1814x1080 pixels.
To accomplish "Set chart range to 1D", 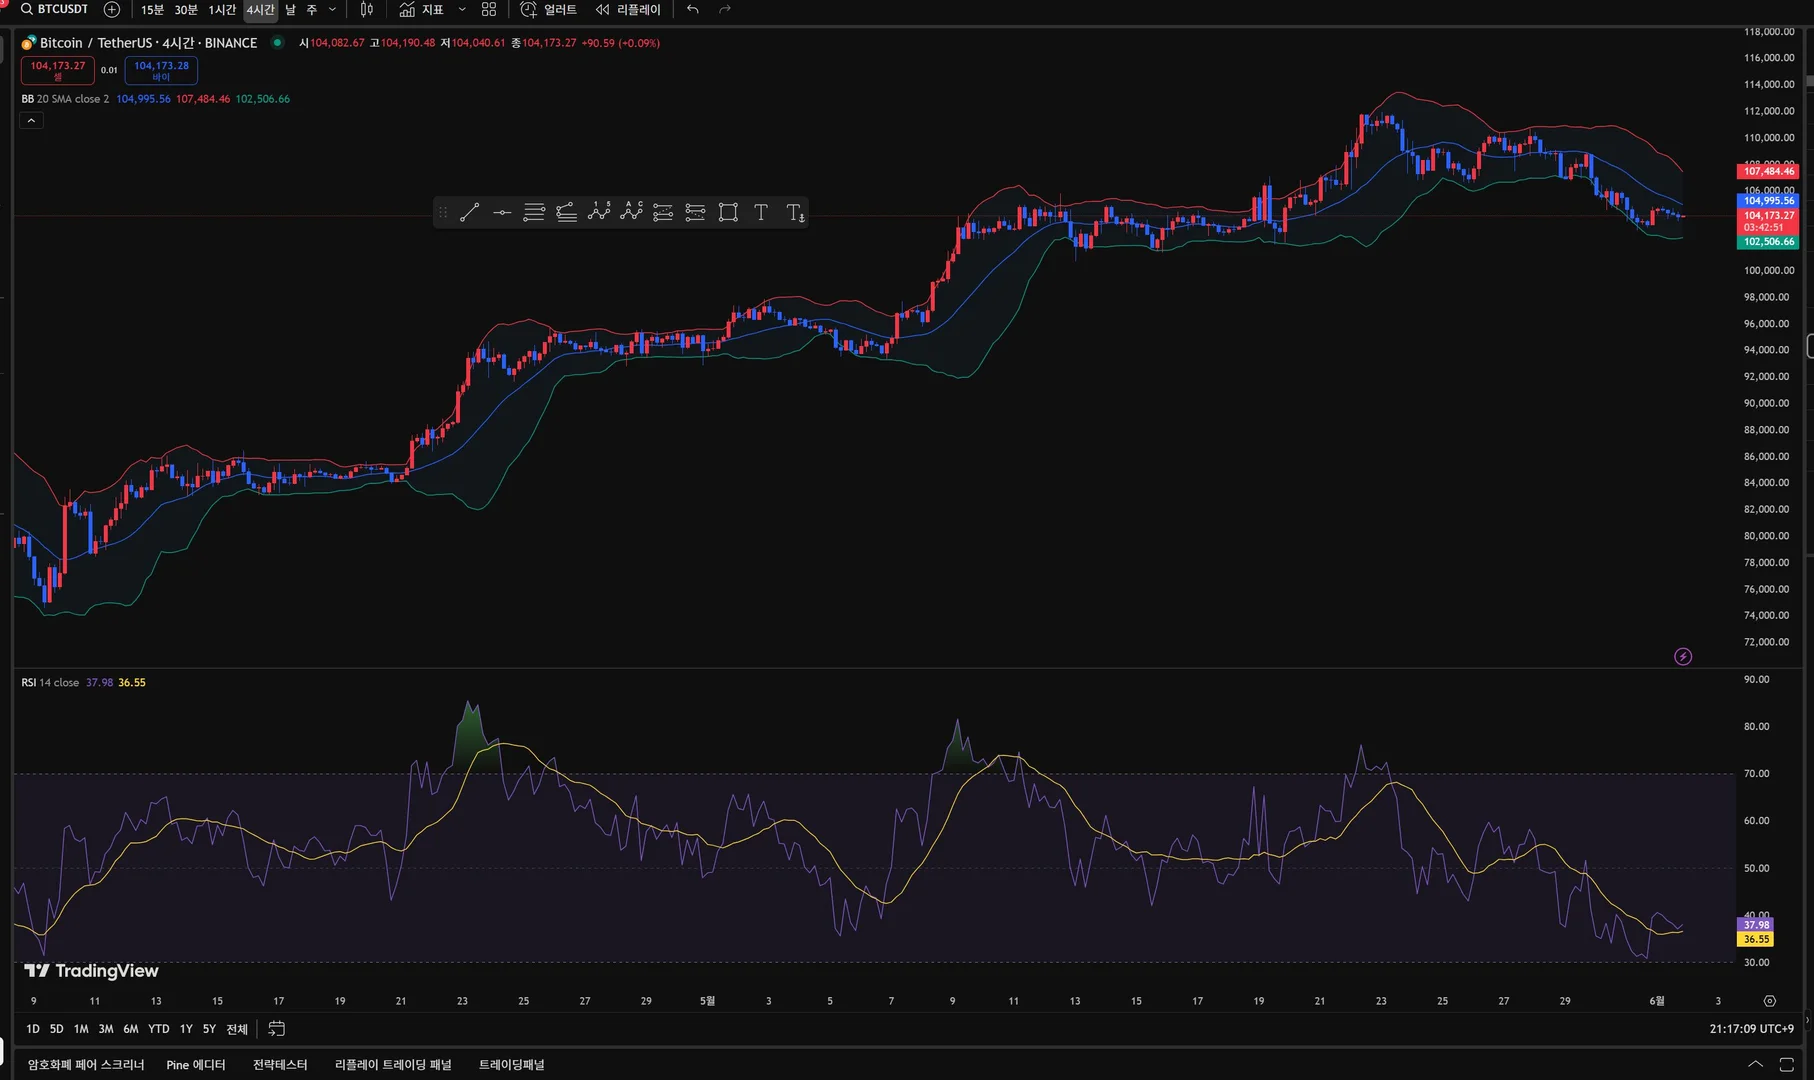I will 33,1029.
